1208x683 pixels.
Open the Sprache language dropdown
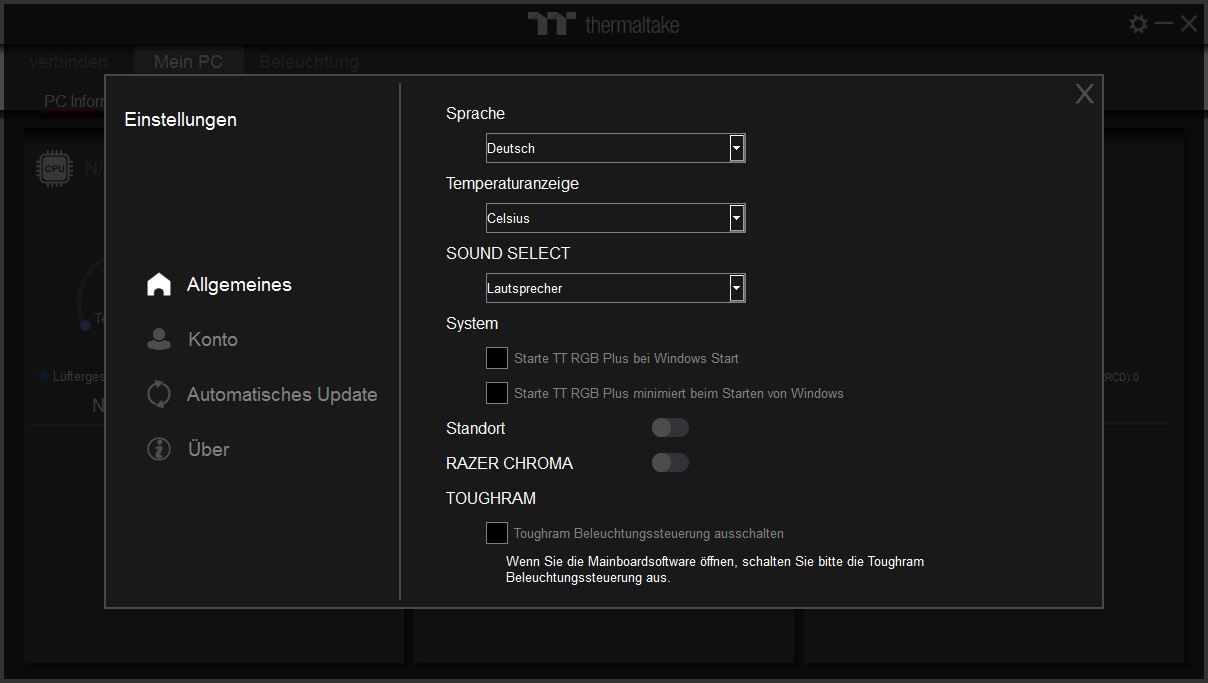click(616, 148)
